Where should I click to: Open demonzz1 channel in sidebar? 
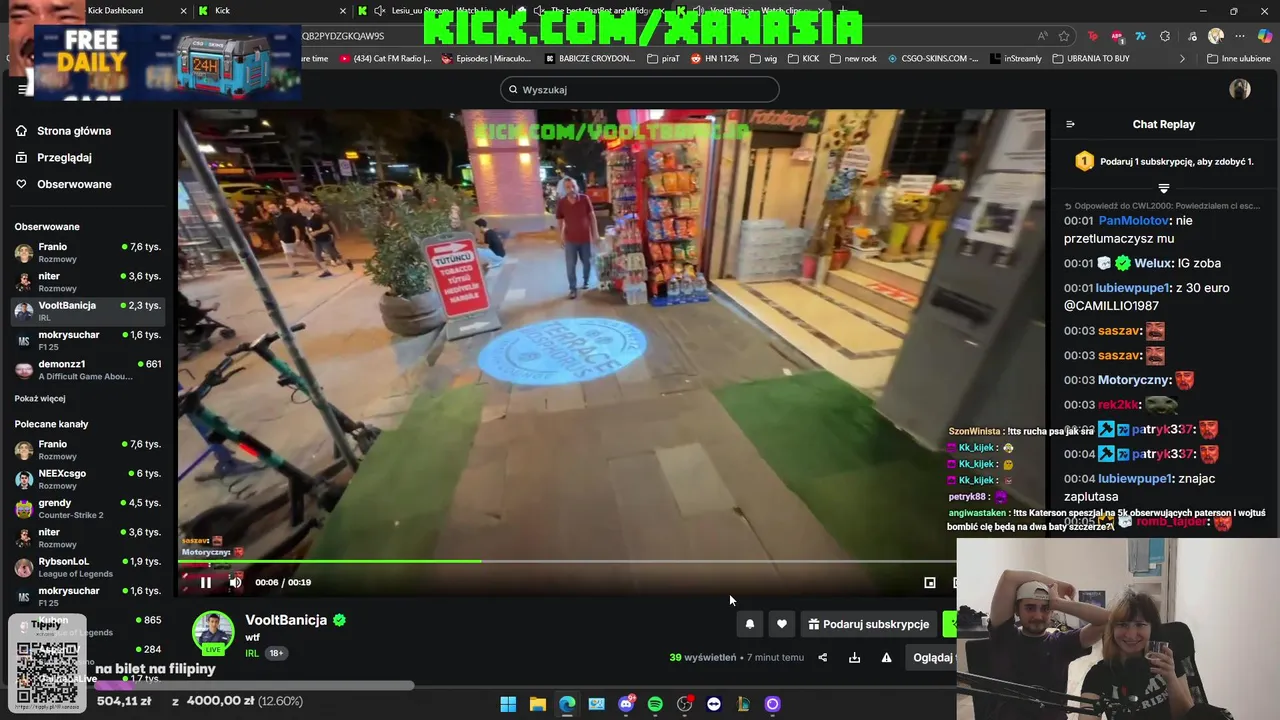(87, 370)
